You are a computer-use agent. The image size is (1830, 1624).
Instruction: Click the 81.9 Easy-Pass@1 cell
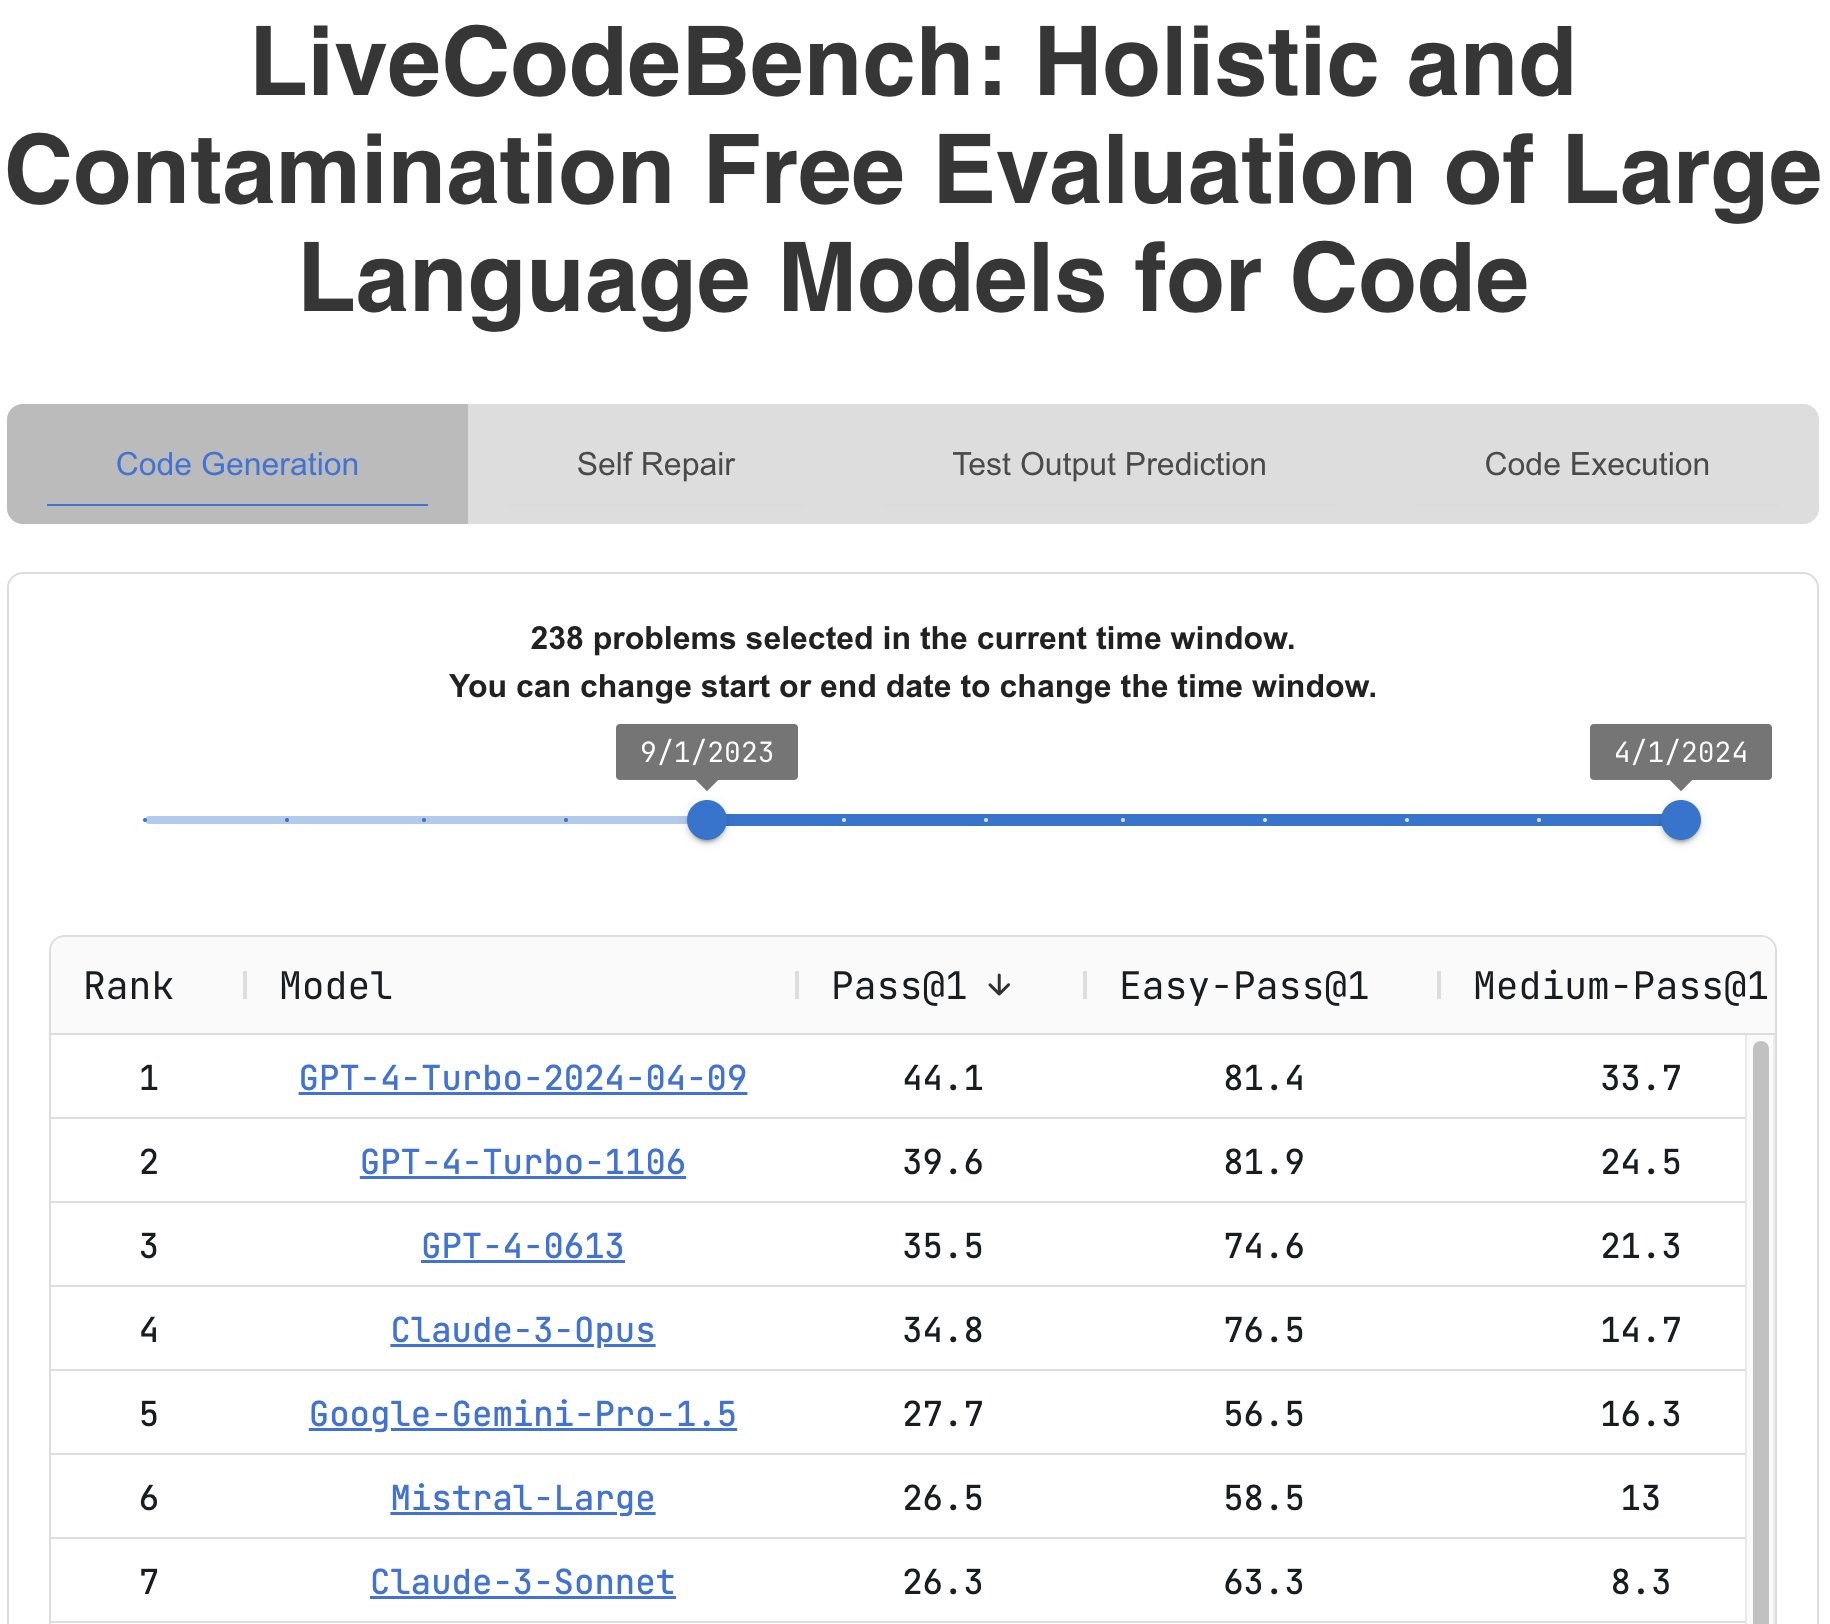tap(1264, 1162)
